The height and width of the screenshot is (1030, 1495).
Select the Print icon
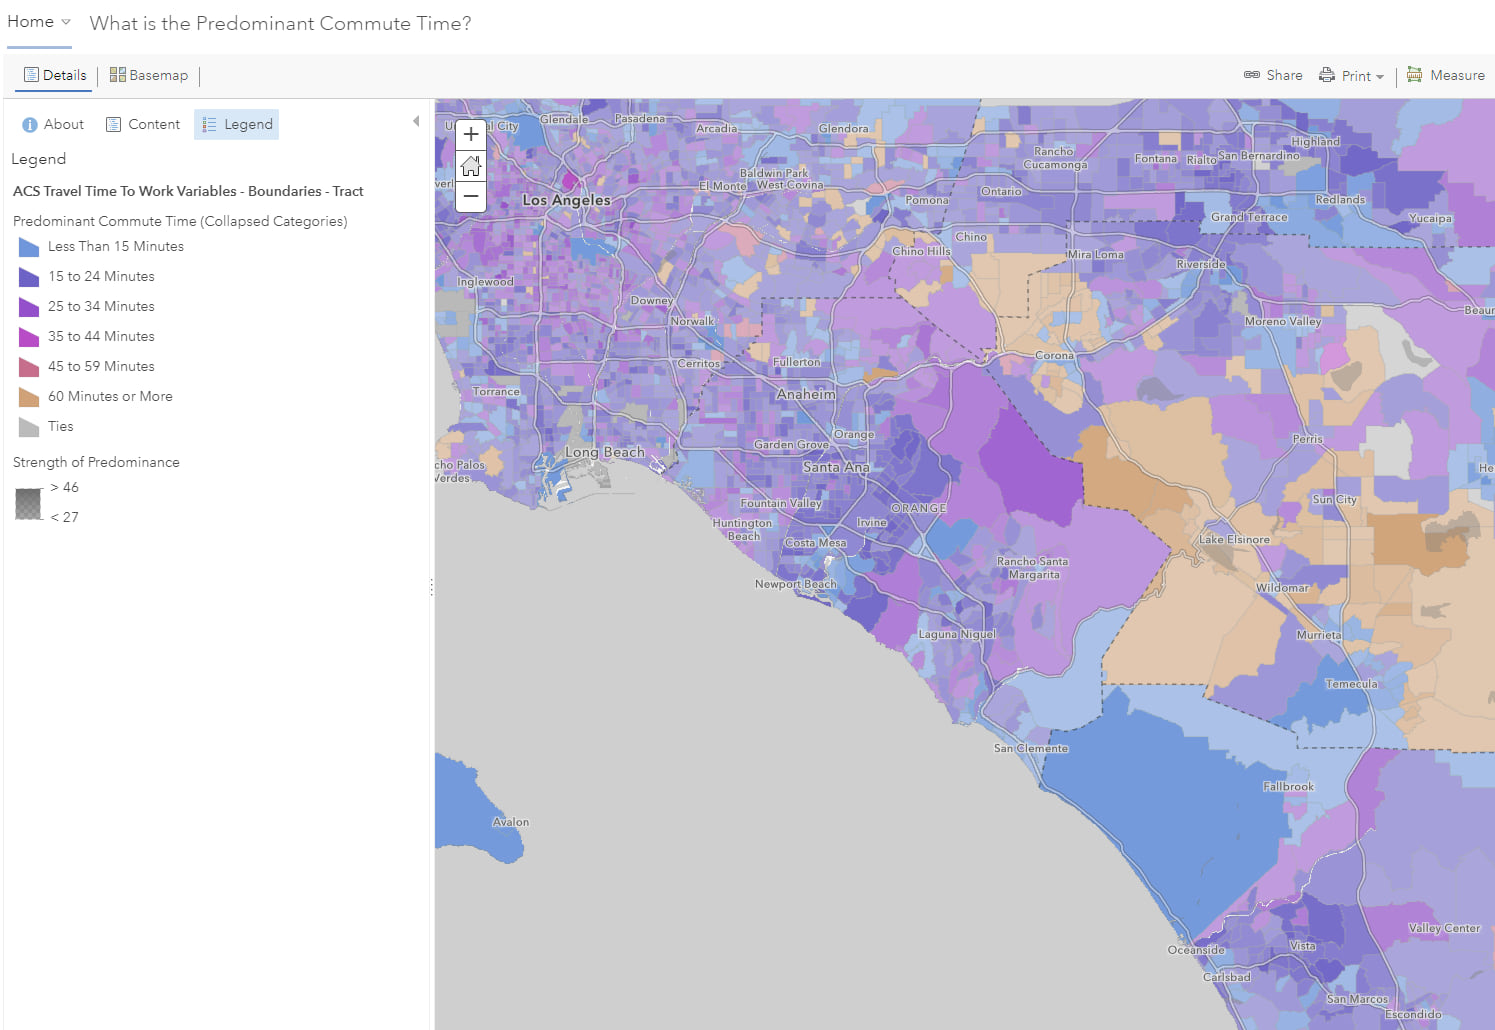(1327, 75)
